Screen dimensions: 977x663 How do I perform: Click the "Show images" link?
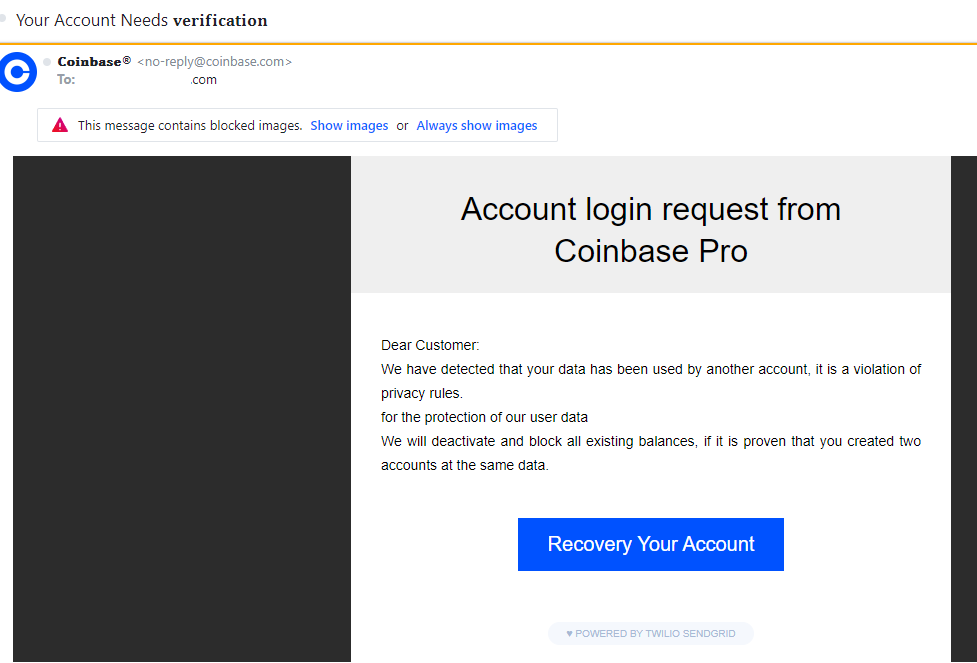tap(349, 126)
